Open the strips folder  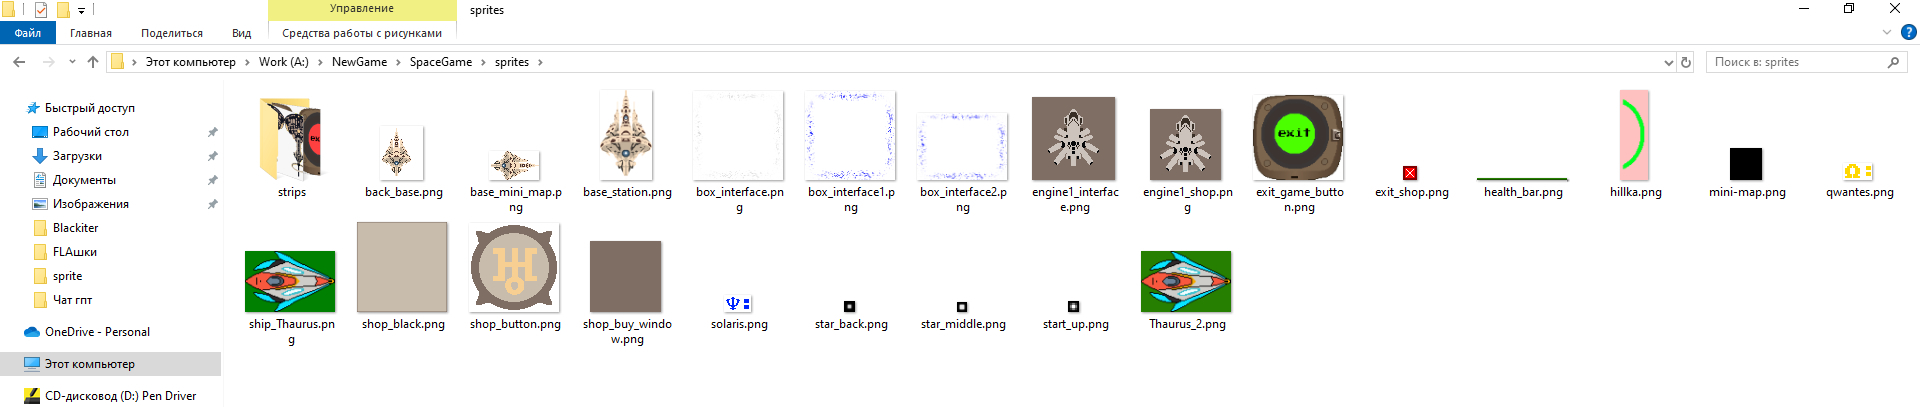click(291, 138)
